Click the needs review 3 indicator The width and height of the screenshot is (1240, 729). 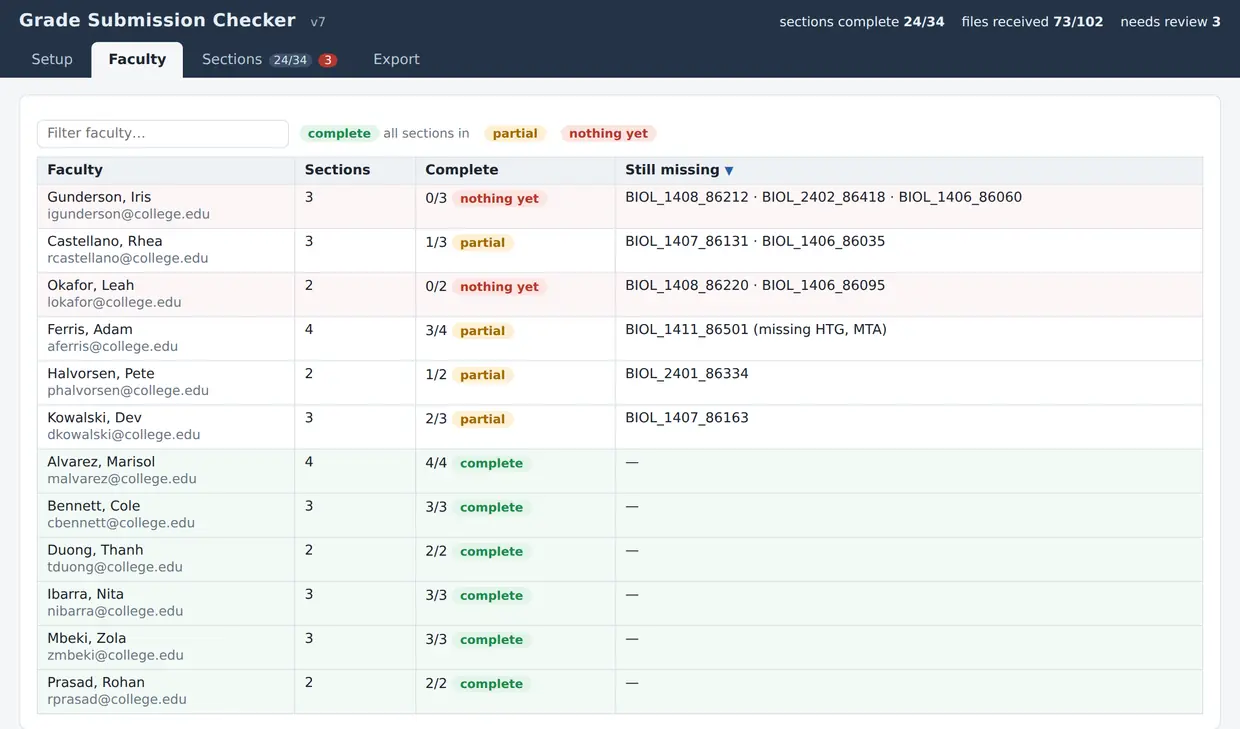[1170, 21]
